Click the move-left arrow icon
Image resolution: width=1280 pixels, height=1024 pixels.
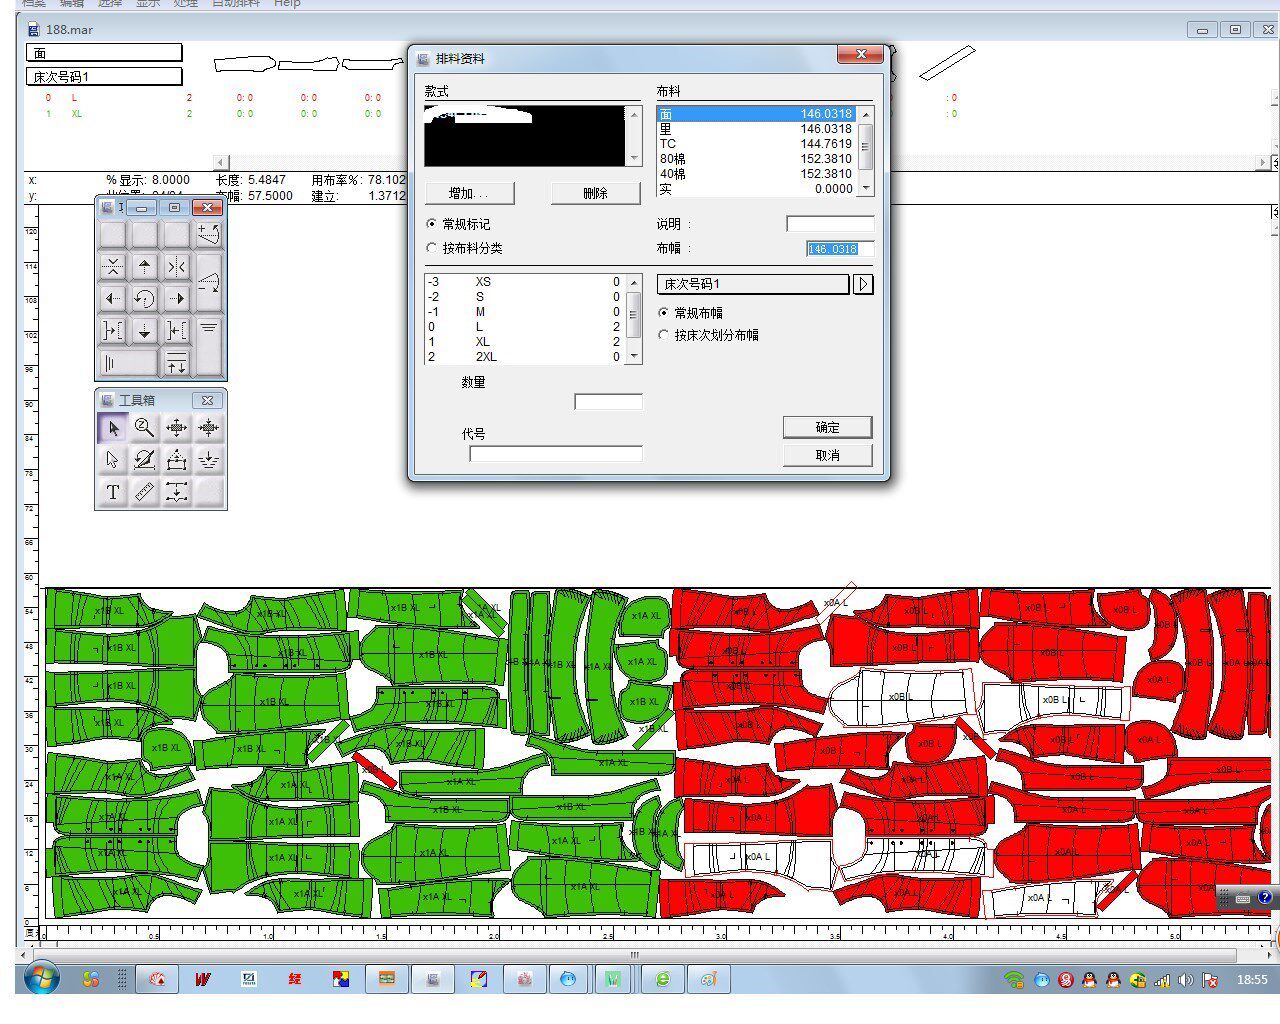click(112, 298)
